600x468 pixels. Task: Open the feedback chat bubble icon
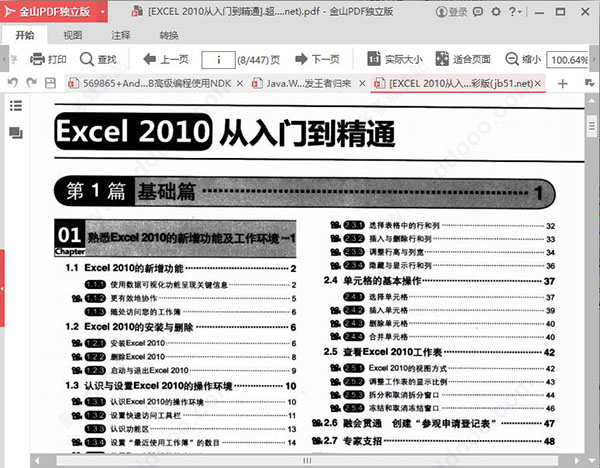[x=478, y=12]
